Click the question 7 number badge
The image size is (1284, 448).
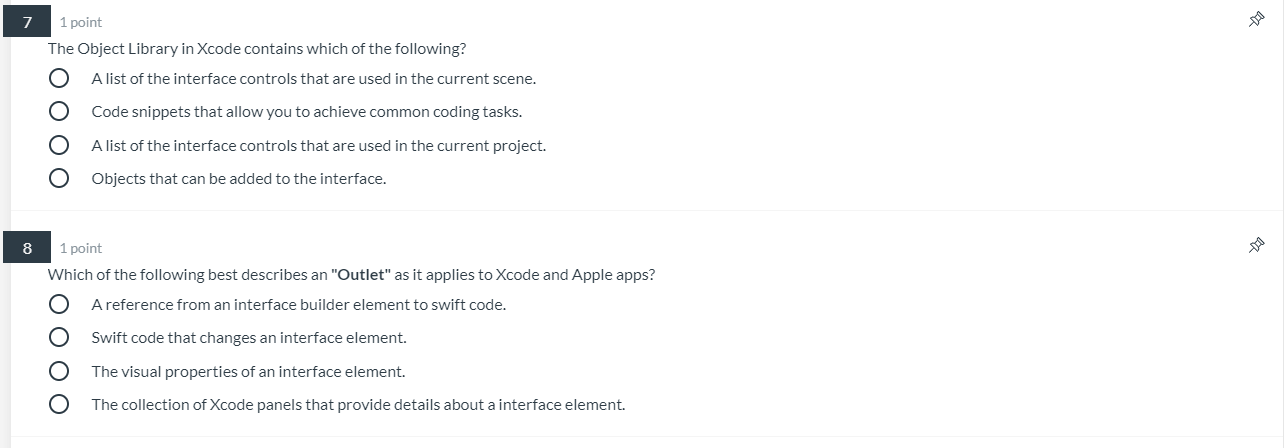tap(27, 22)
